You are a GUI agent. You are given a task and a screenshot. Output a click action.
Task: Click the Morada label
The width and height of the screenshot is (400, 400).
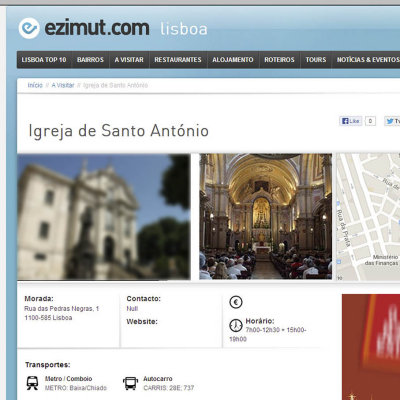pyautogui.click(x=39, y=299)
